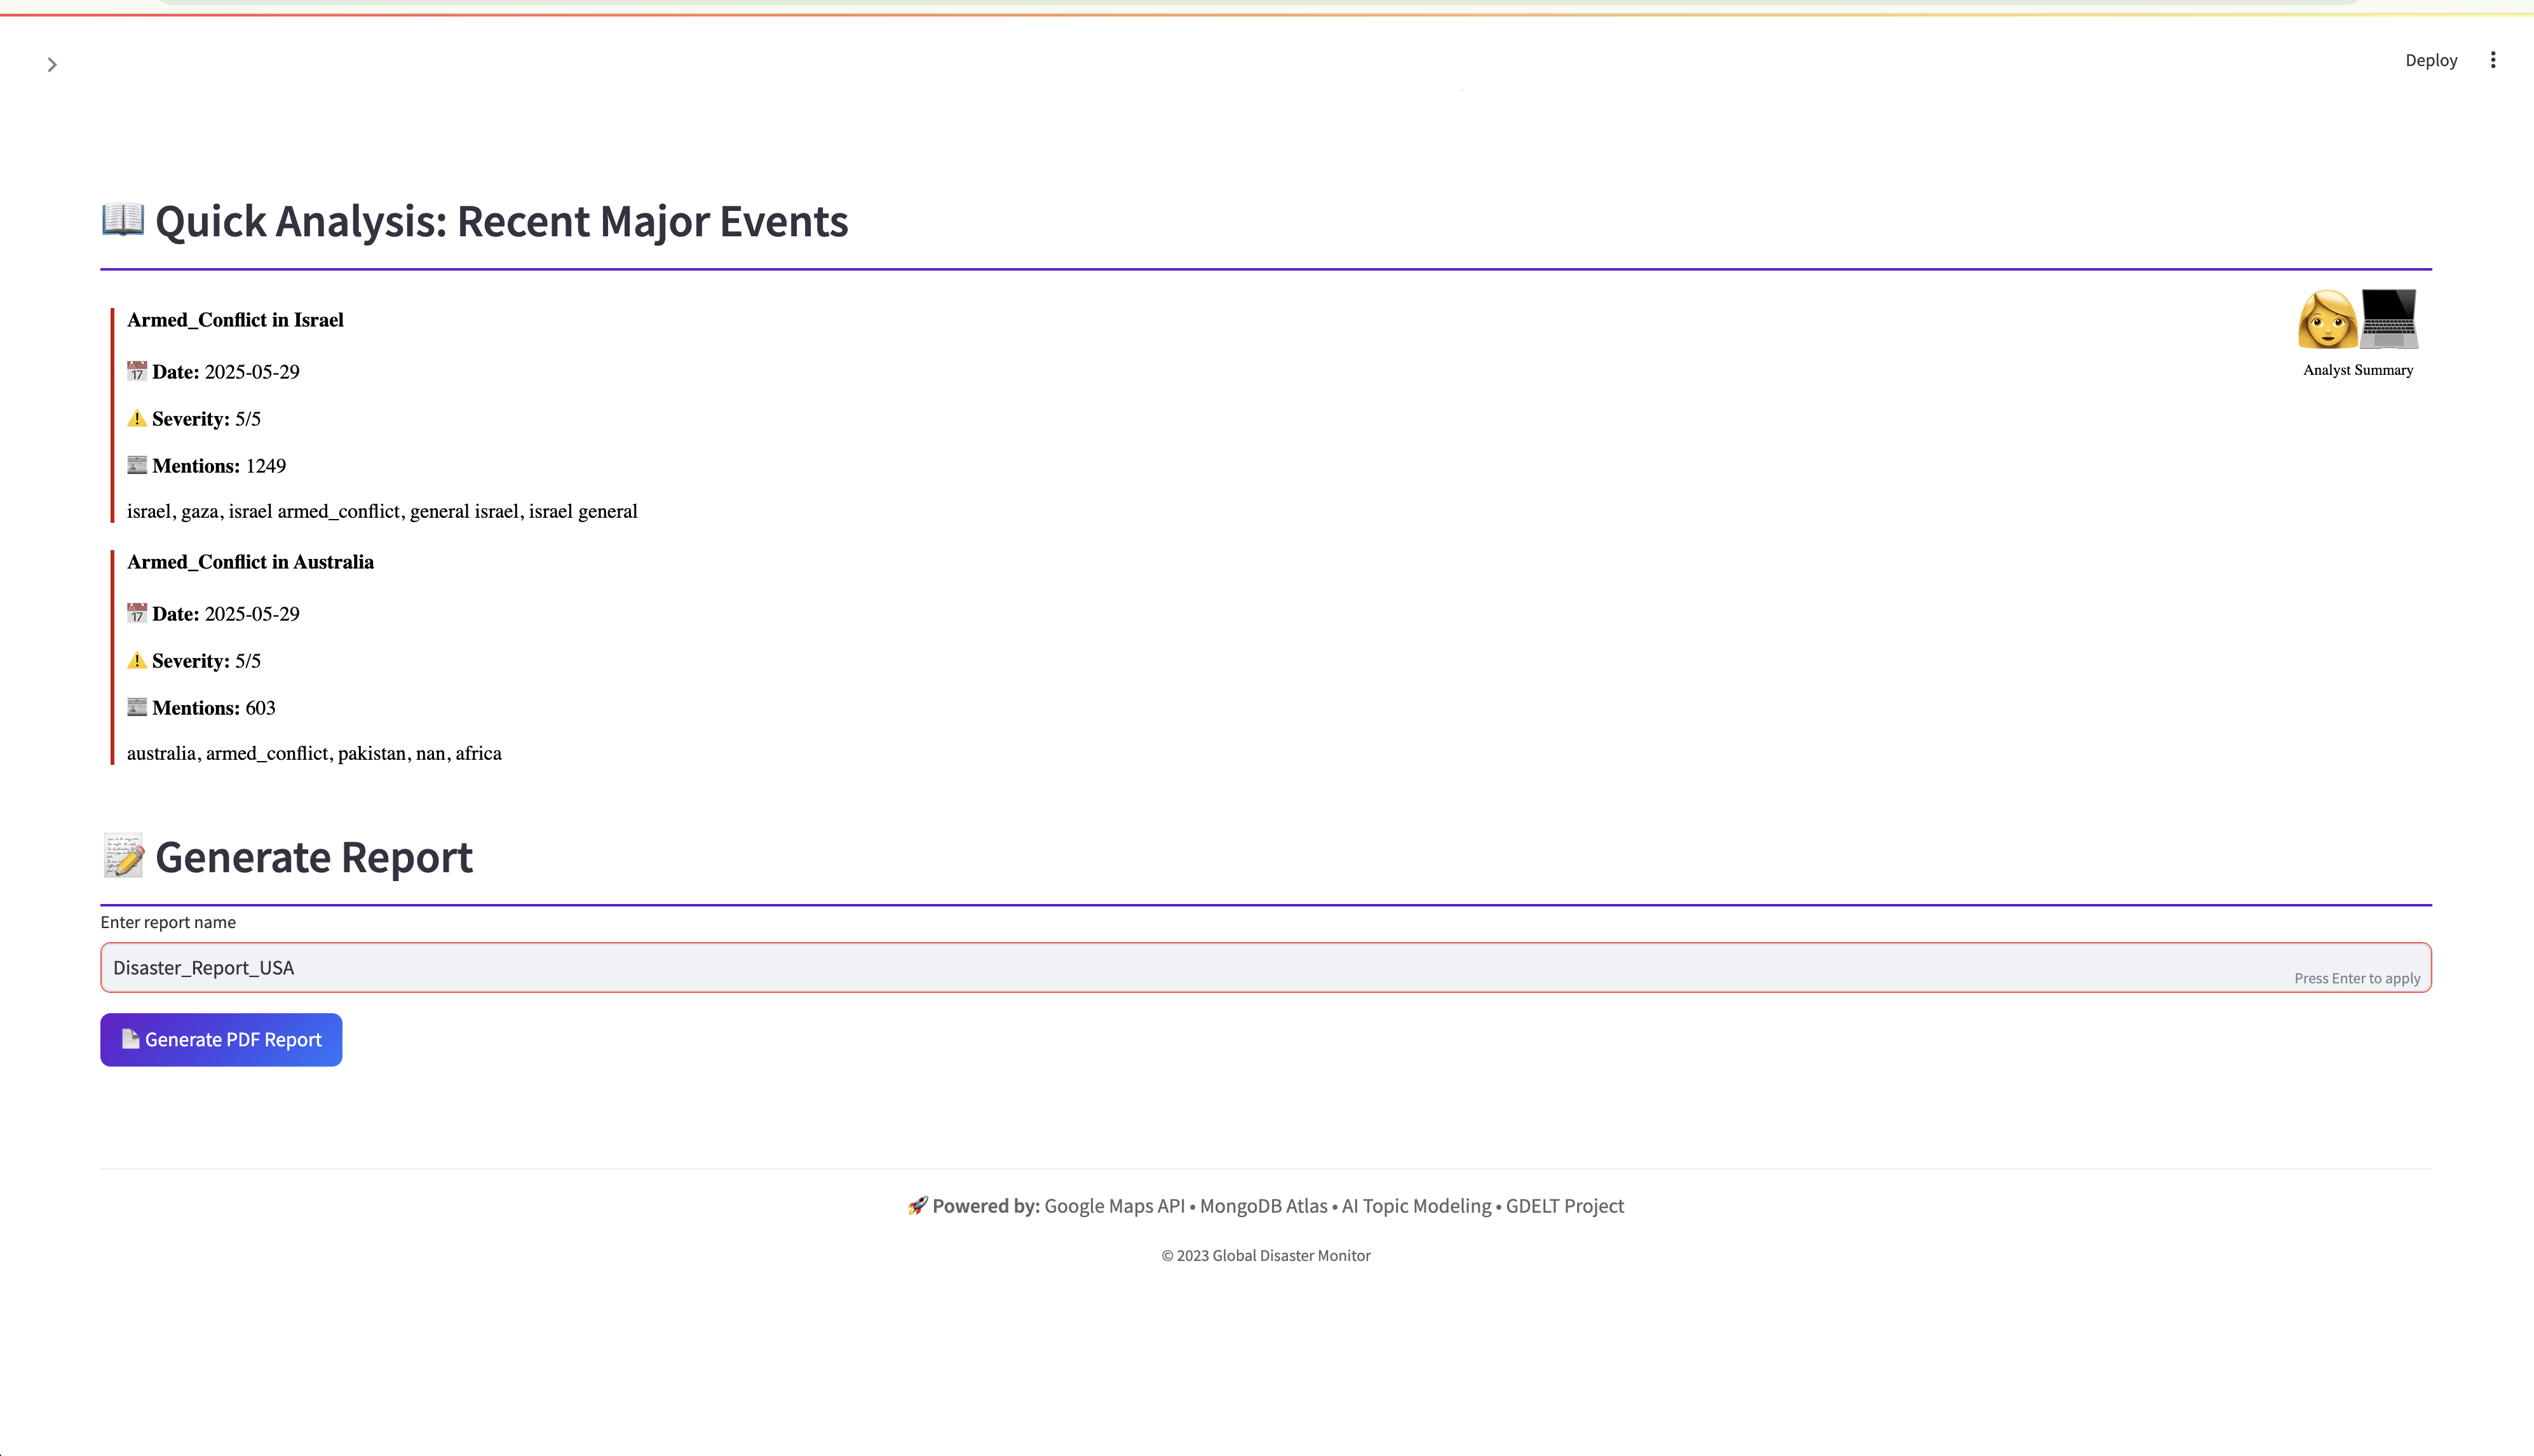2534x1456 pixels.
Task: Click the warning icon in Israel event
Action: (137, 418)
